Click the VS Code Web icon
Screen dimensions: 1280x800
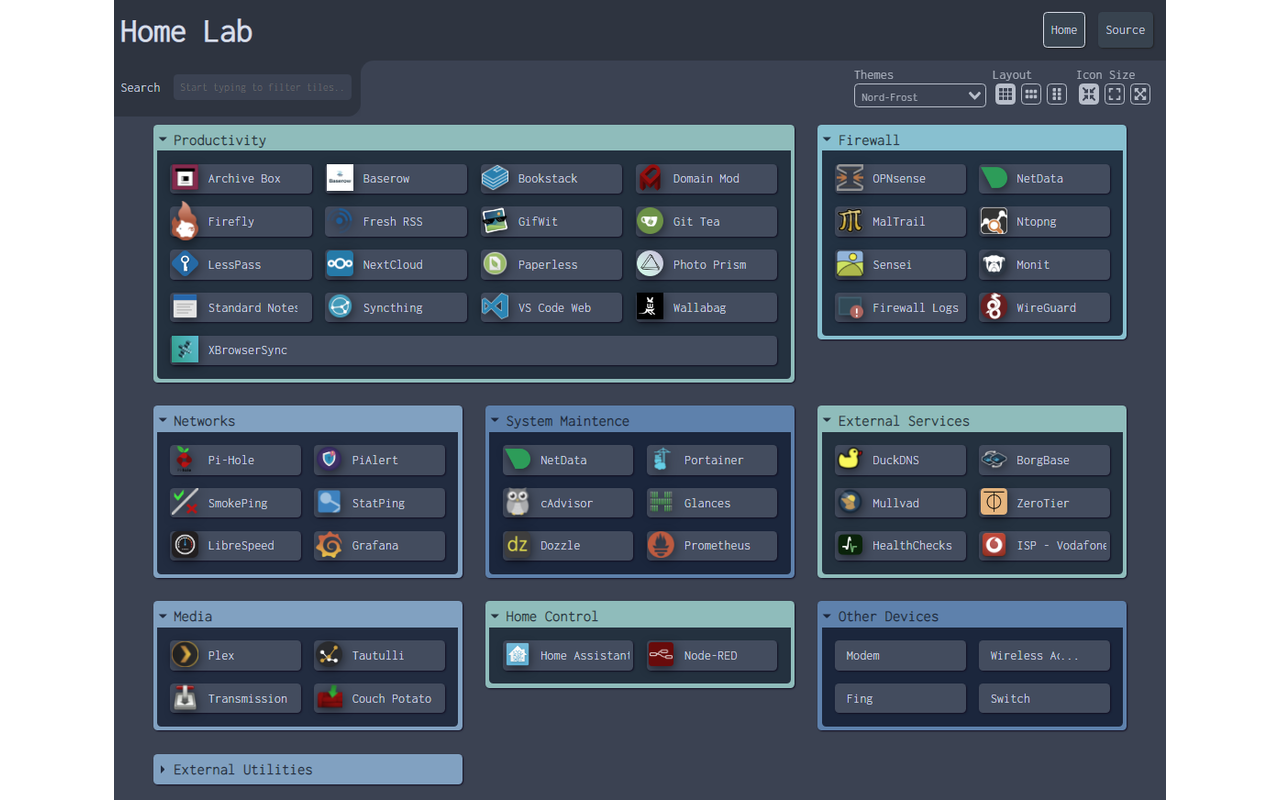coord(495,308)
